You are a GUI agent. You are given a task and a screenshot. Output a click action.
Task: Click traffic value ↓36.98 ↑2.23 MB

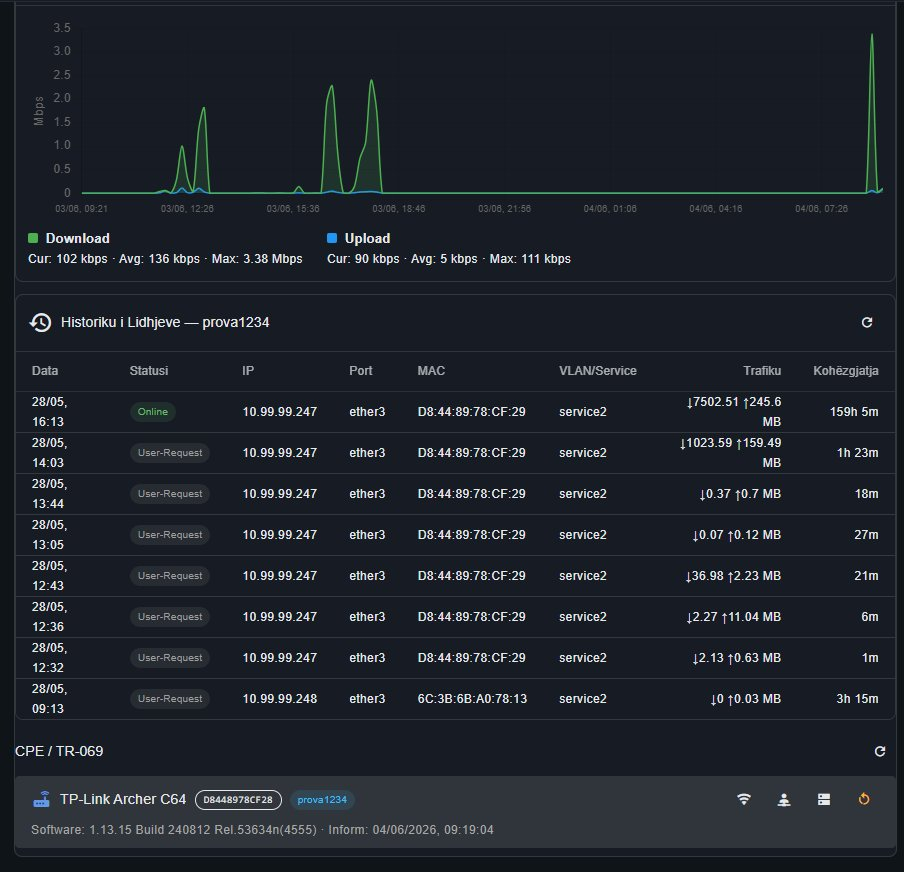[x=733, y=576]
